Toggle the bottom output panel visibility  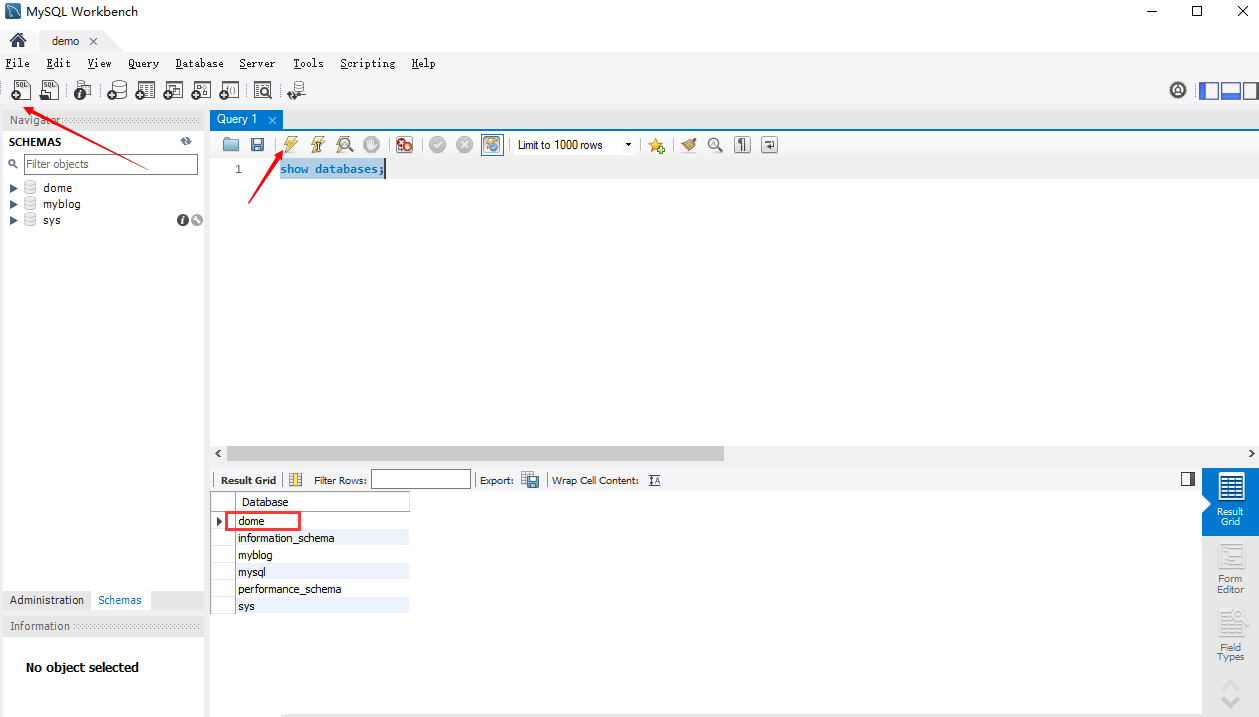tap(1231, 91)
